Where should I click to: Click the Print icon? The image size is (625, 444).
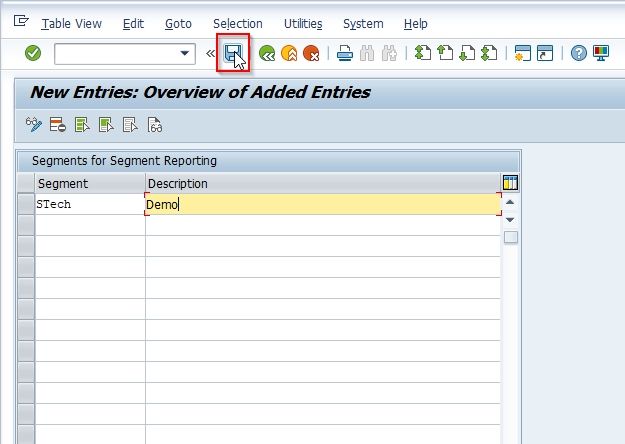pos(344,53)
